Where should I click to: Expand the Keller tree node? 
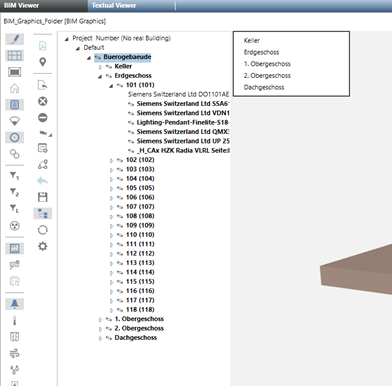tap(100, 67)
